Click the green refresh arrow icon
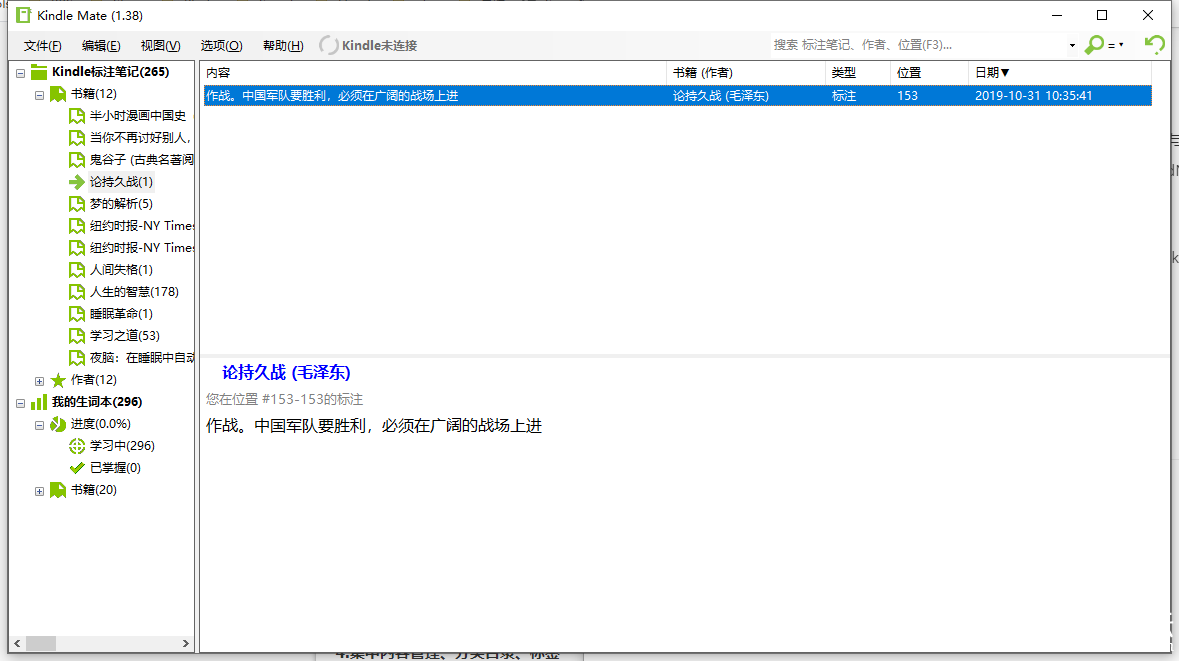This screenshot has width=1179, height=661. click(1154, 44)
